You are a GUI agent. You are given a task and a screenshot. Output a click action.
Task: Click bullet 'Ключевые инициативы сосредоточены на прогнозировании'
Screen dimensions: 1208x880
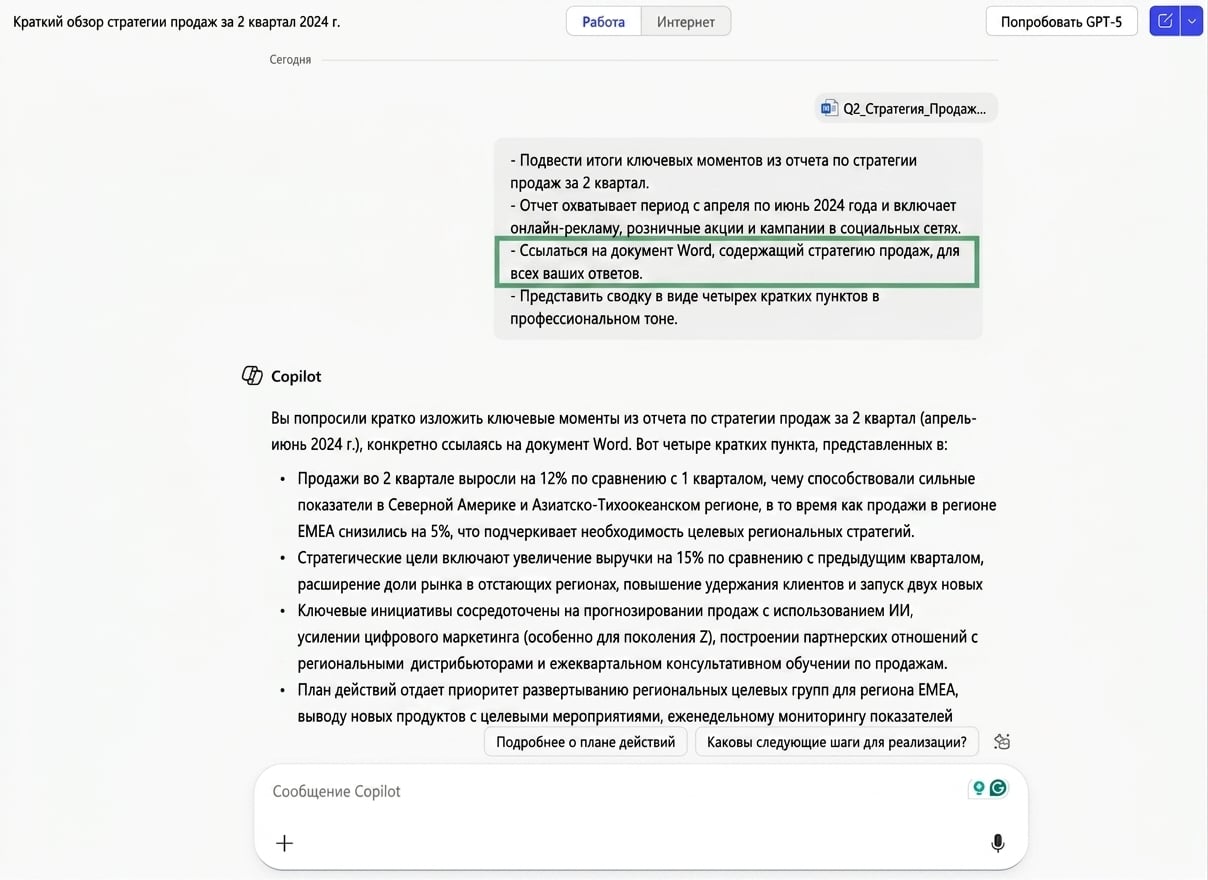(x=637, y=637)
